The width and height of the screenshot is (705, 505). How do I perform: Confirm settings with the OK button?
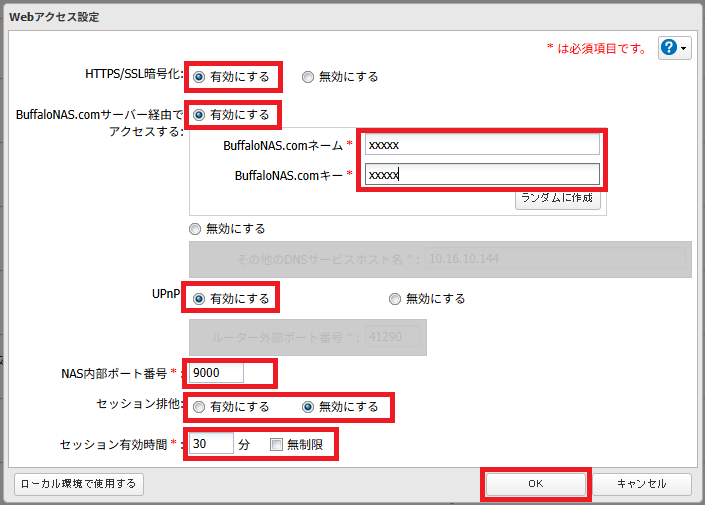(x=535, y=484)
